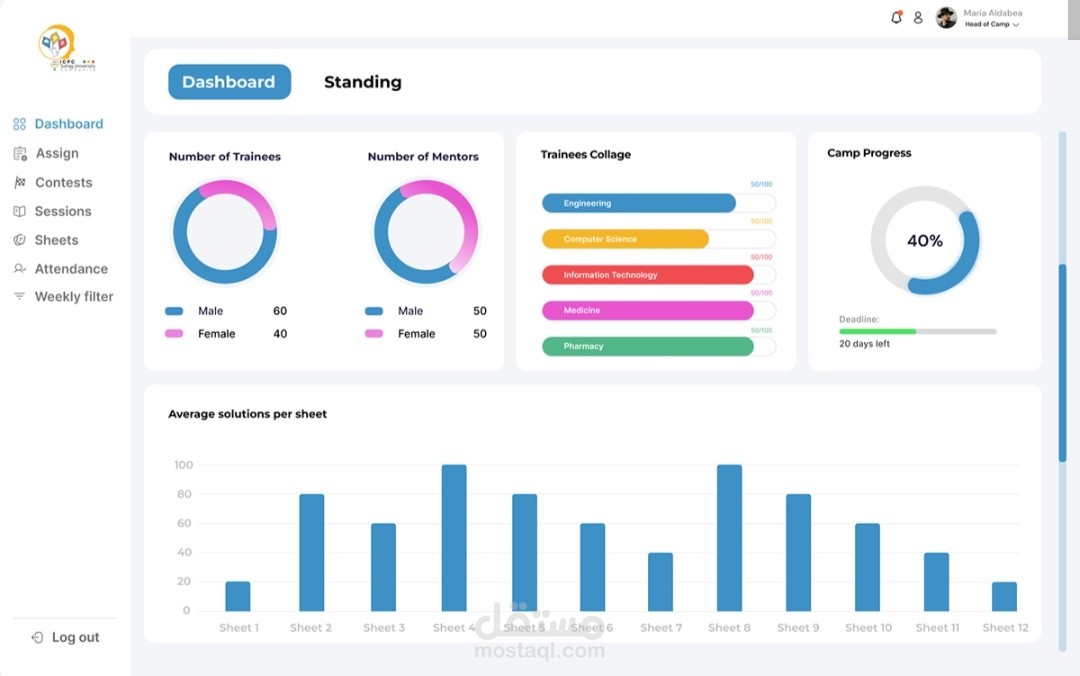
Task: Go to Contests in the sidebar
Action: click(x=63, y=183)
